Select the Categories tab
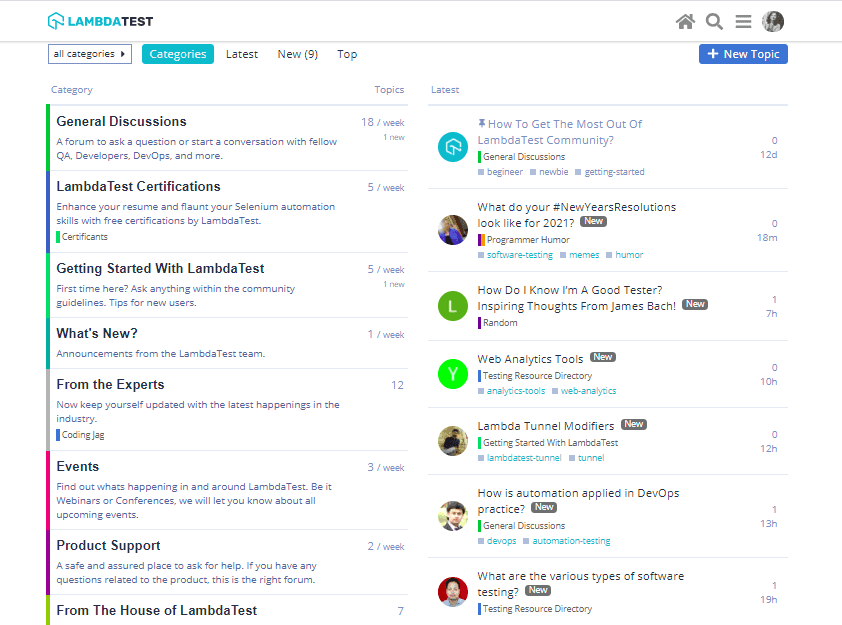Screen dimensions: 842x625 178,54
